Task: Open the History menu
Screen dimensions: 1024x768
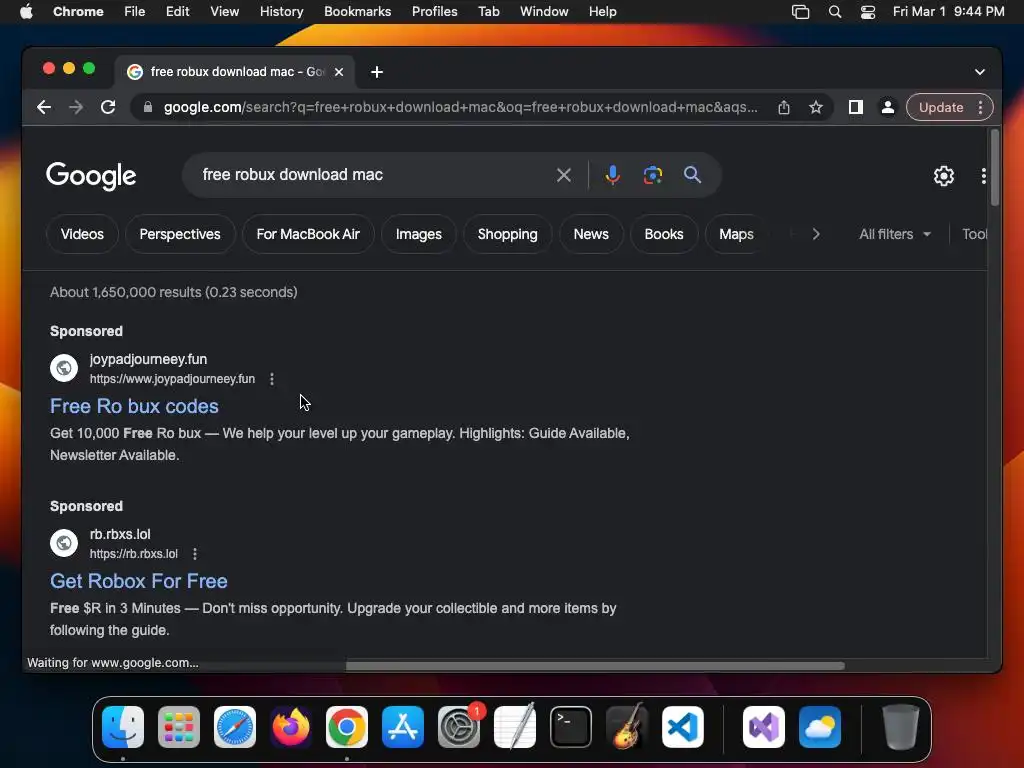Action: coord(281,12)
